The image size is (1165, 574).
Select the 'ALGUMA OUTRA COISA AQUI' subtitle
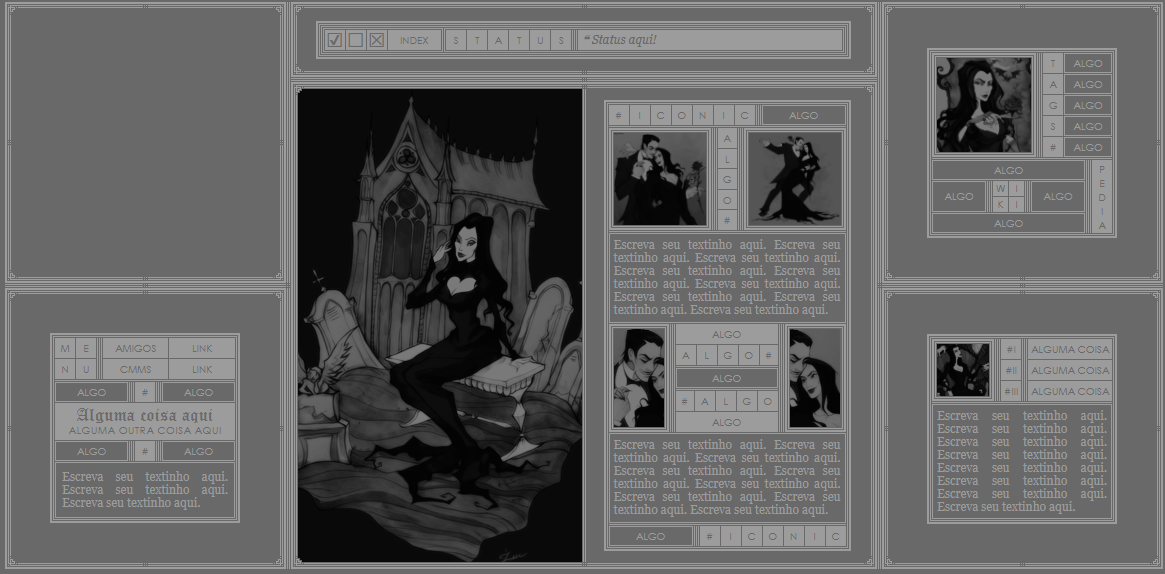point(145,431)
